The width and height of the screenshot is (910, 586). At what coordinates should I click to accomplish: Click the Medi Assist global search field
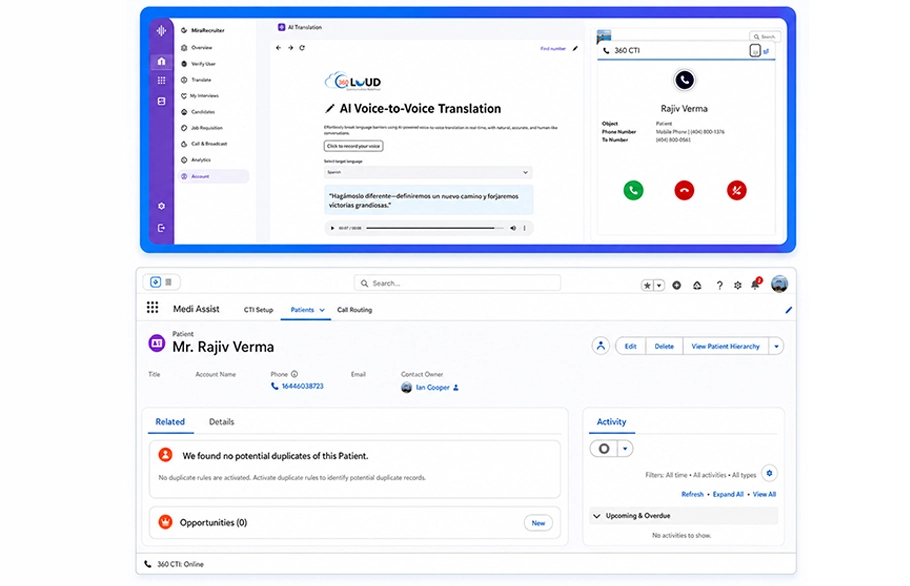(x=457, y=283)
